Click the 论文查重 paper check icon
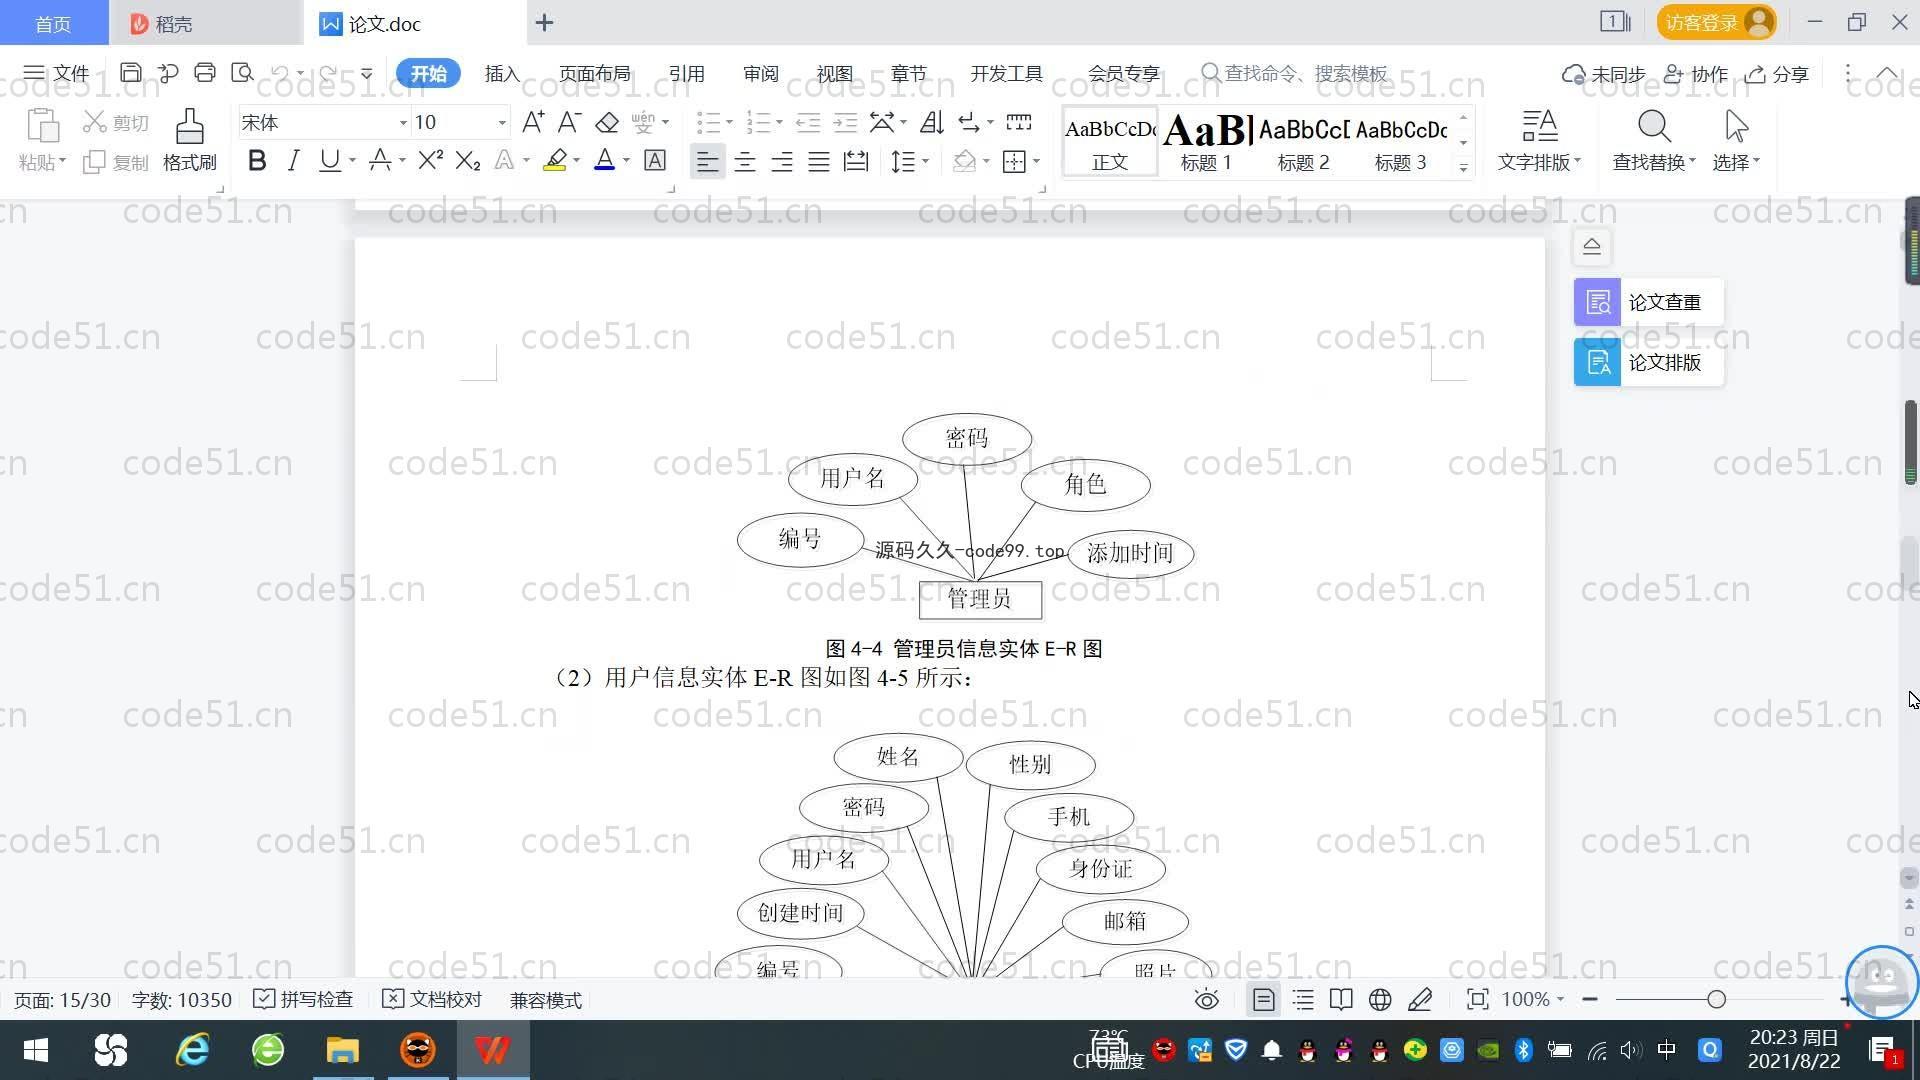The height and width of the screenshot is (1080, 1920). pos(1597,302)
